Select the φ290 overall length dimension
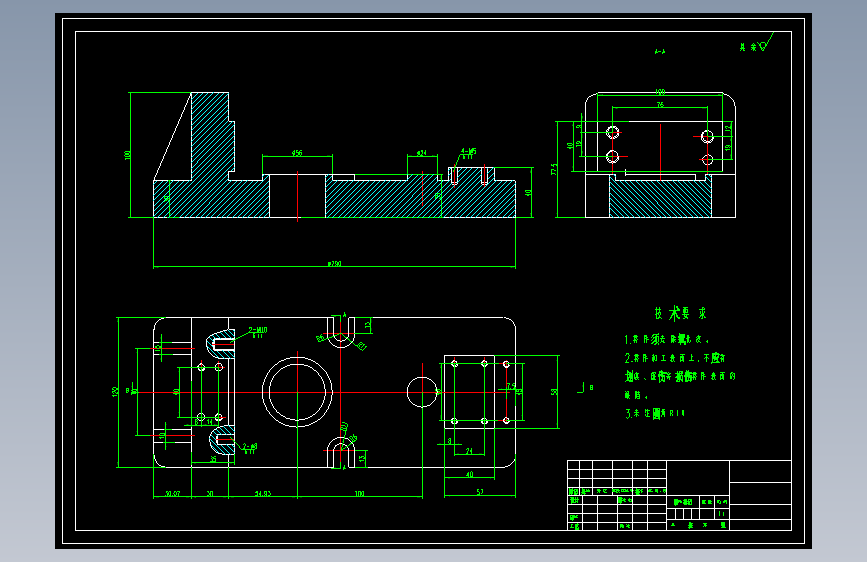 335,264
